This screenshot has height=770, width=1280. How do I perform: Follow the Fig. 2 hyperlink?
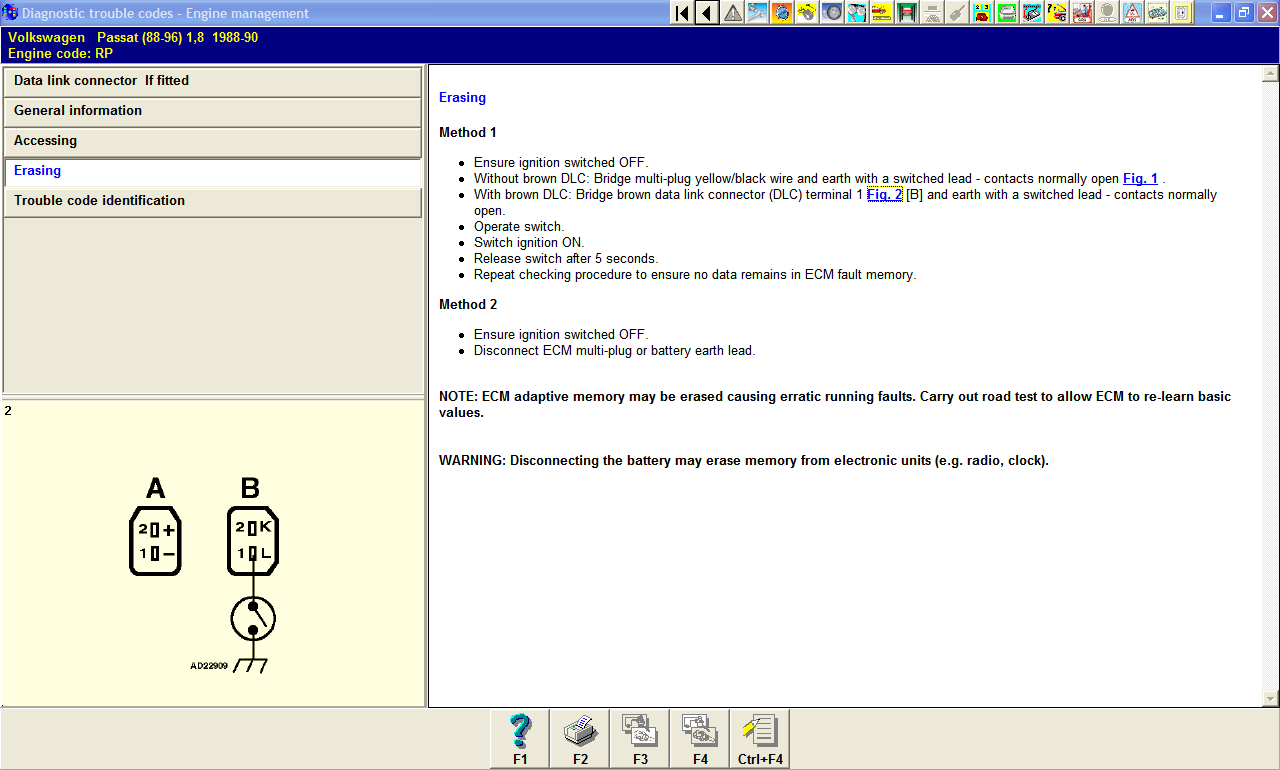click(x=884, y=195)
